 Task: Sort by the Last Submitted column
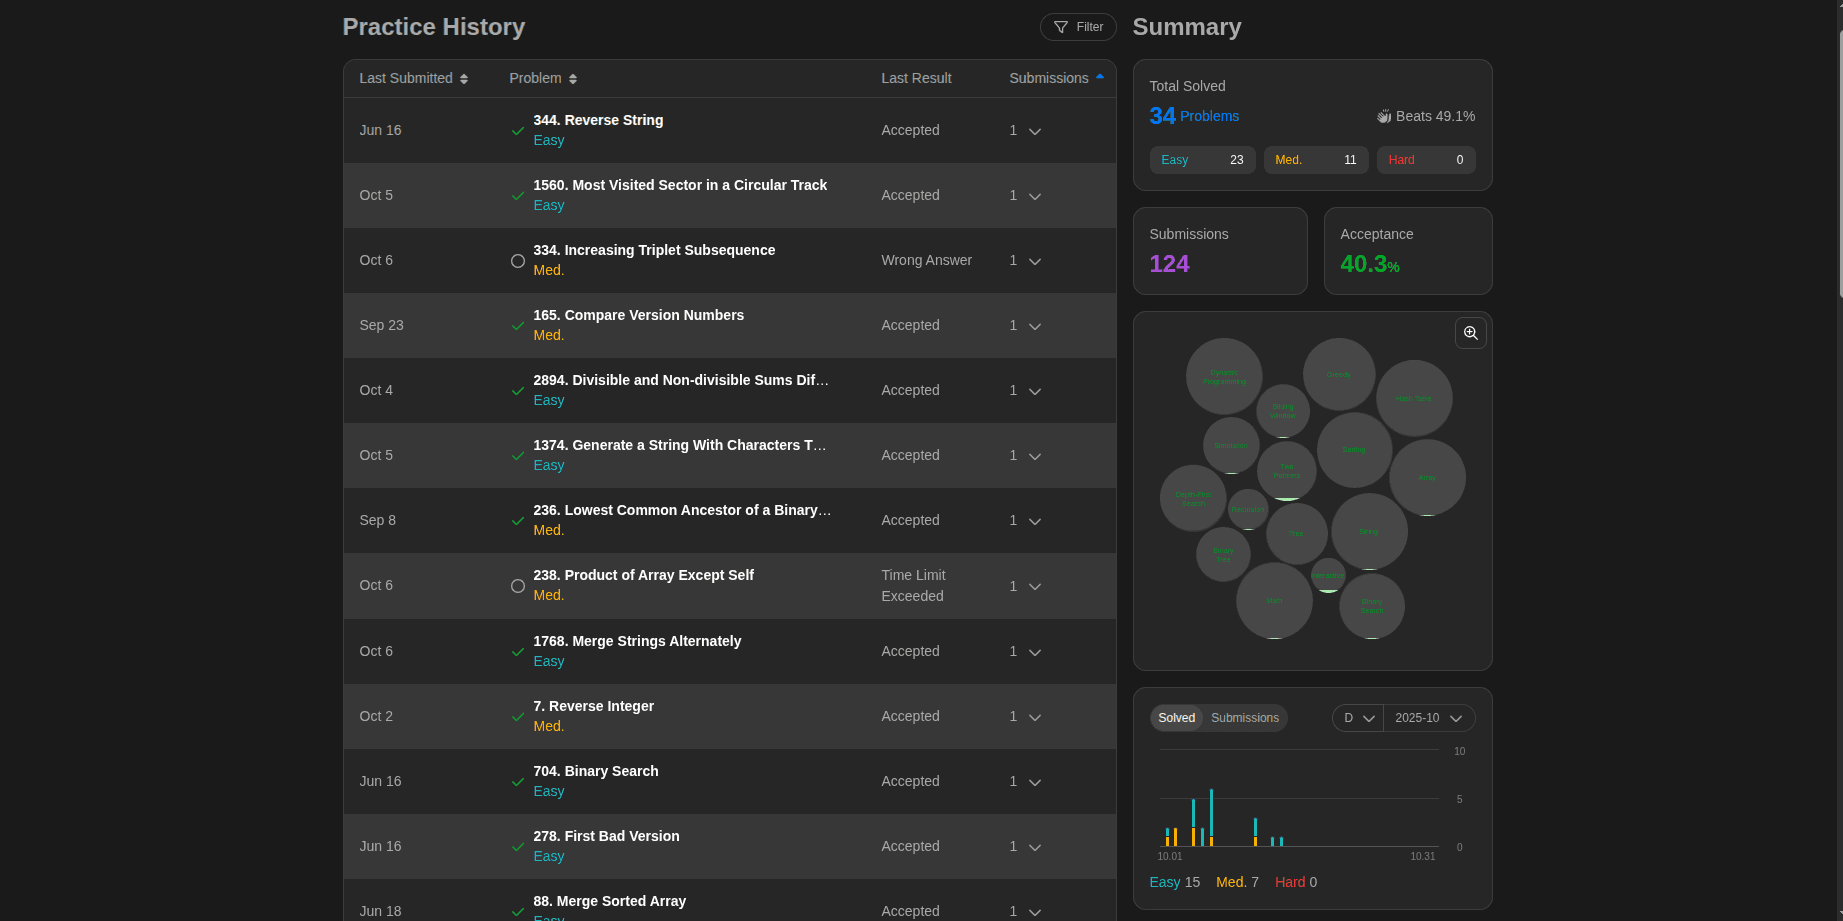pos(413,78)
